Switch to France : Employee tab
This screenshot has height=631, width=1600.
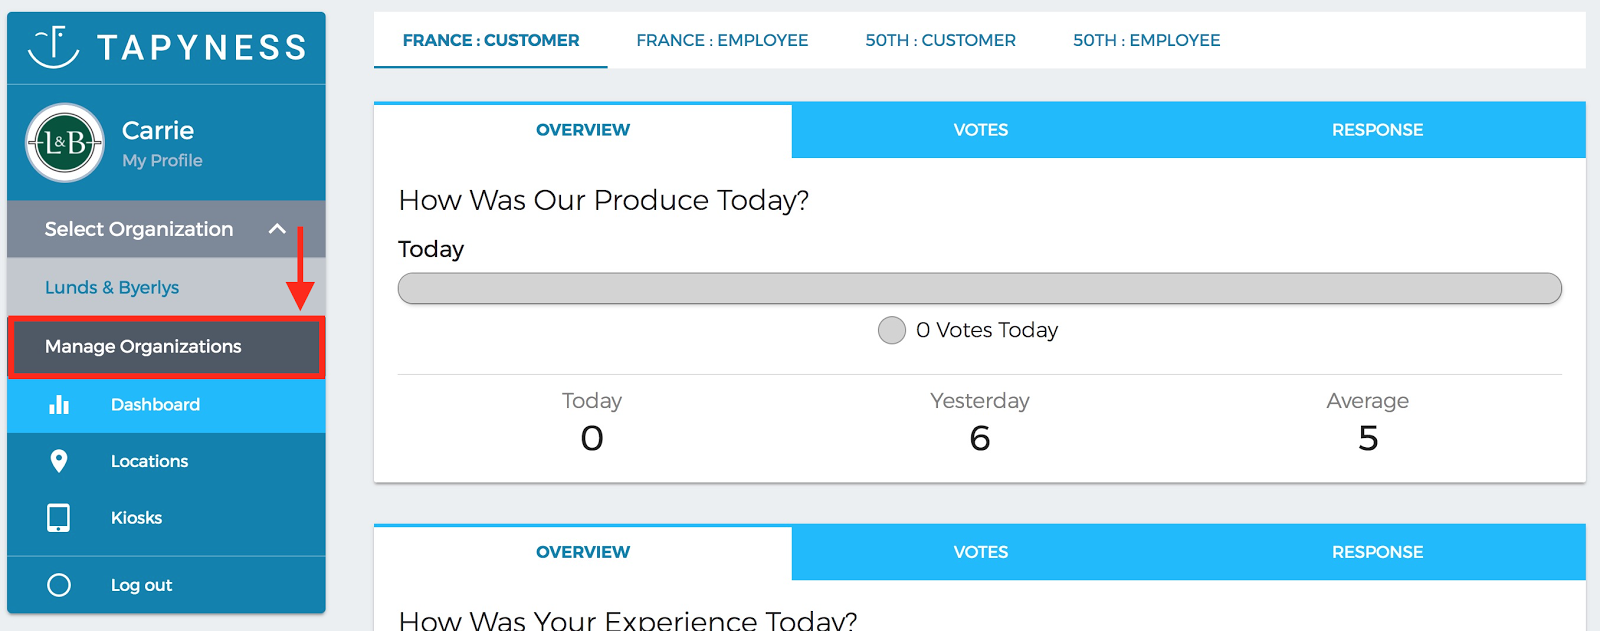pos(722,40)
